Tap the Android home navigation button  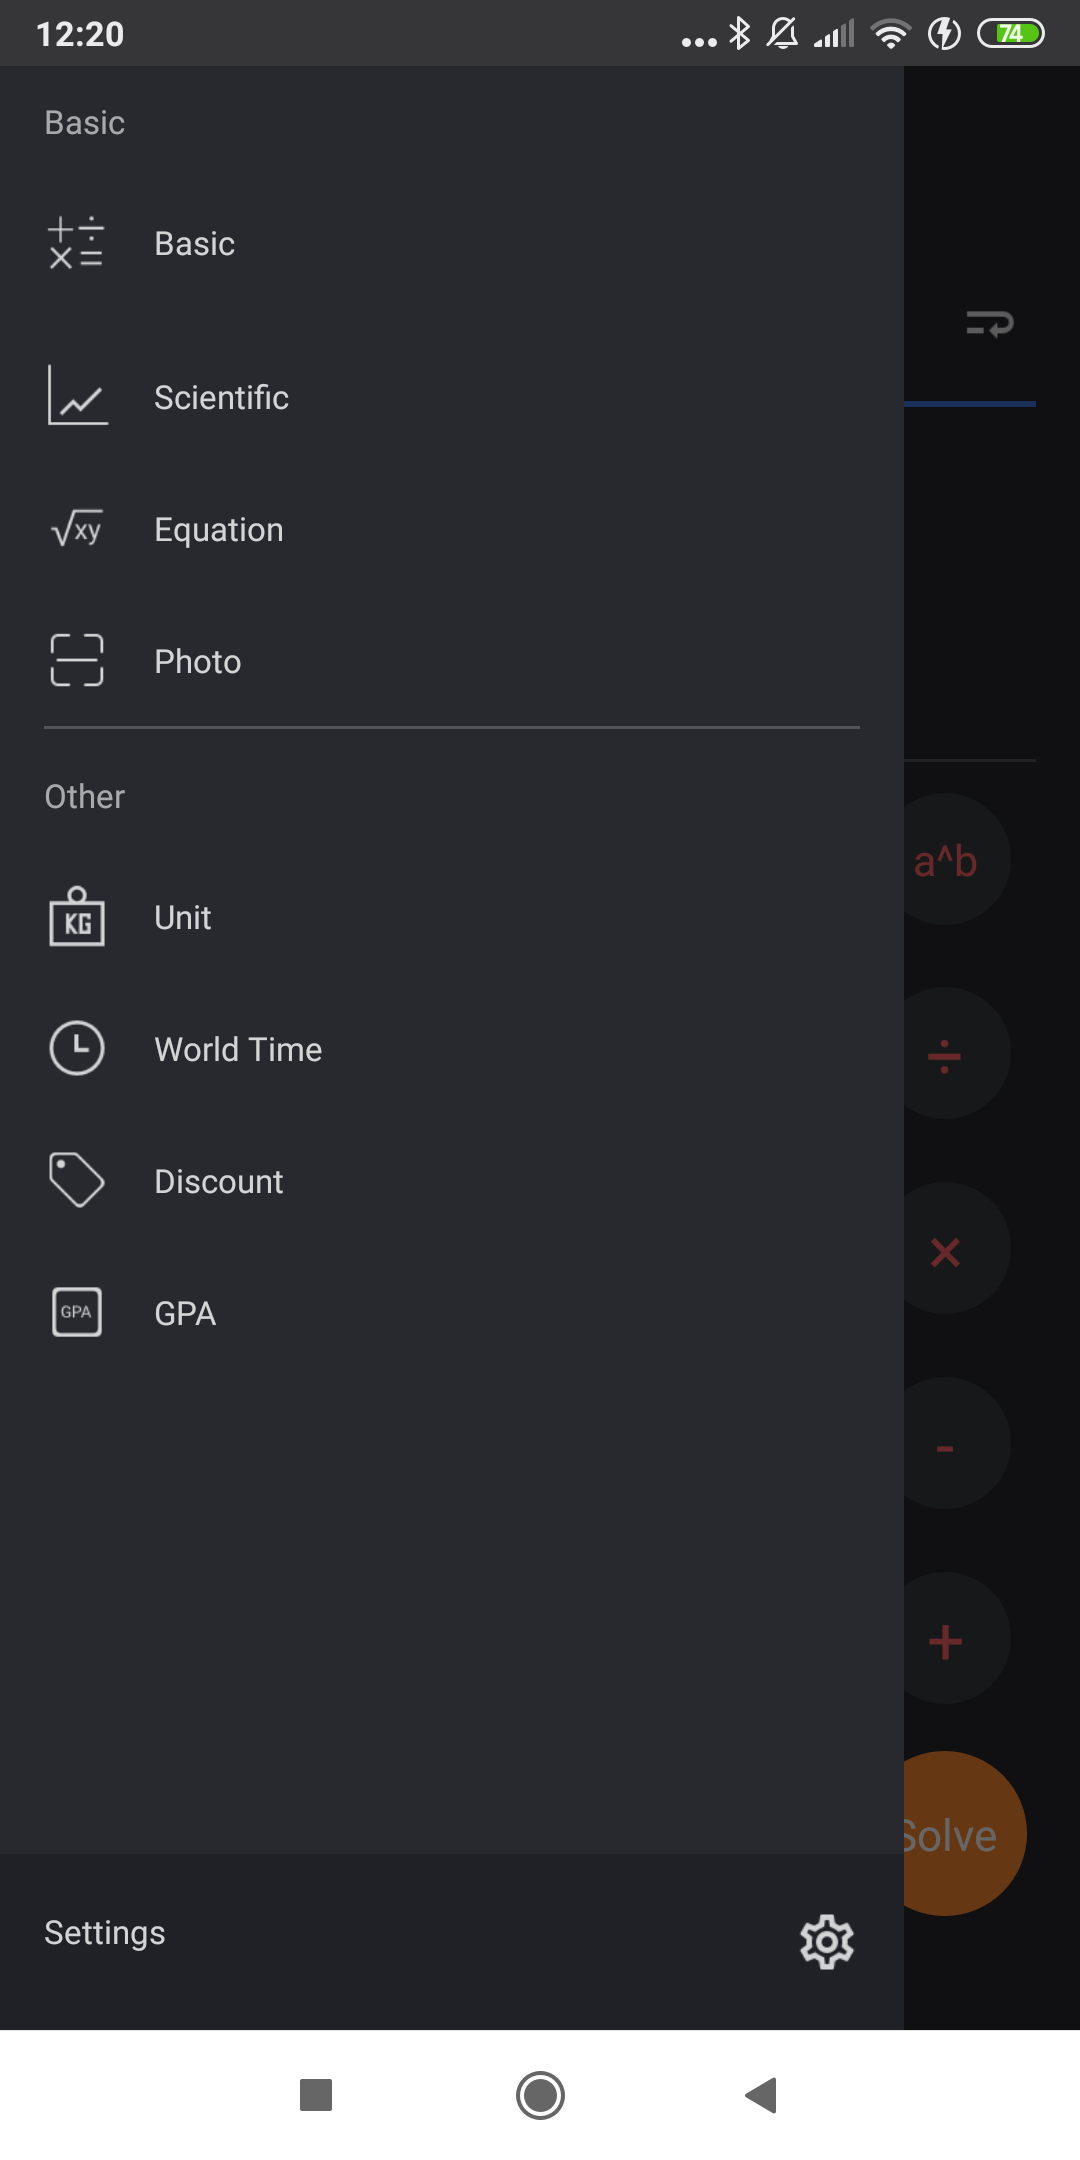pyautogui.click(x=540, y=2095)
